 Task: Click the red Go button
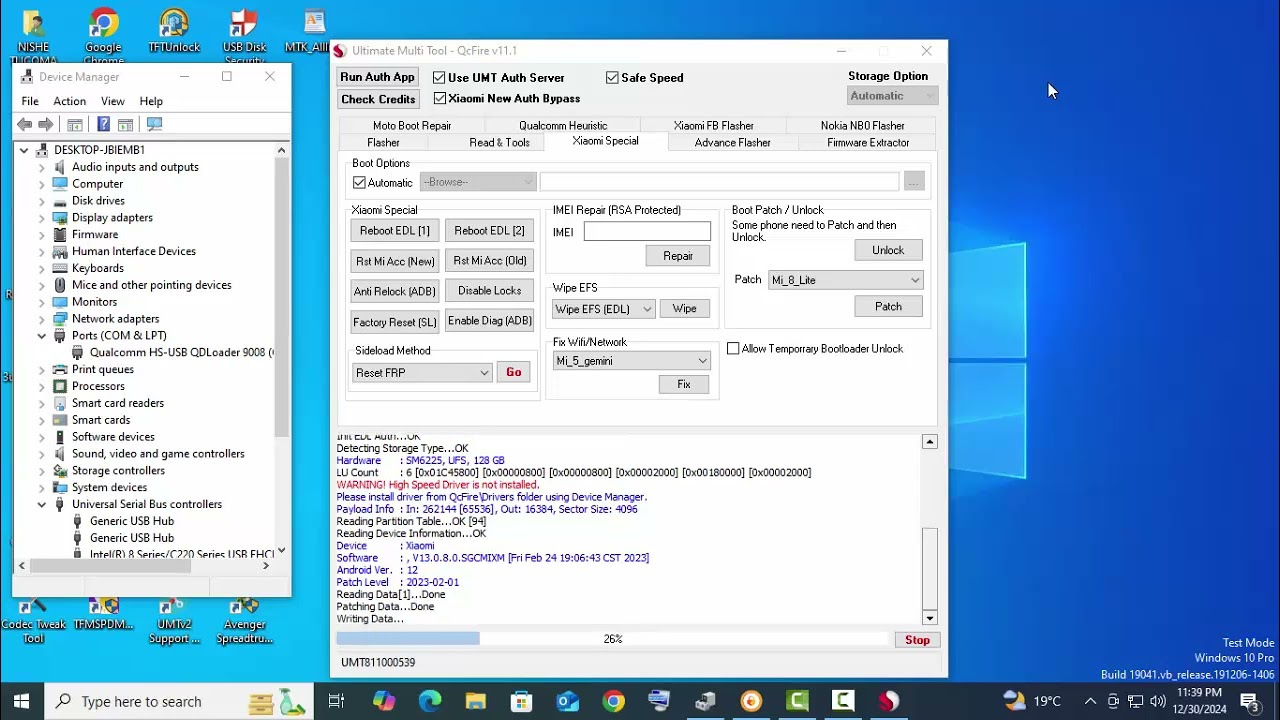pyautogui.click(x=514, y=372)
